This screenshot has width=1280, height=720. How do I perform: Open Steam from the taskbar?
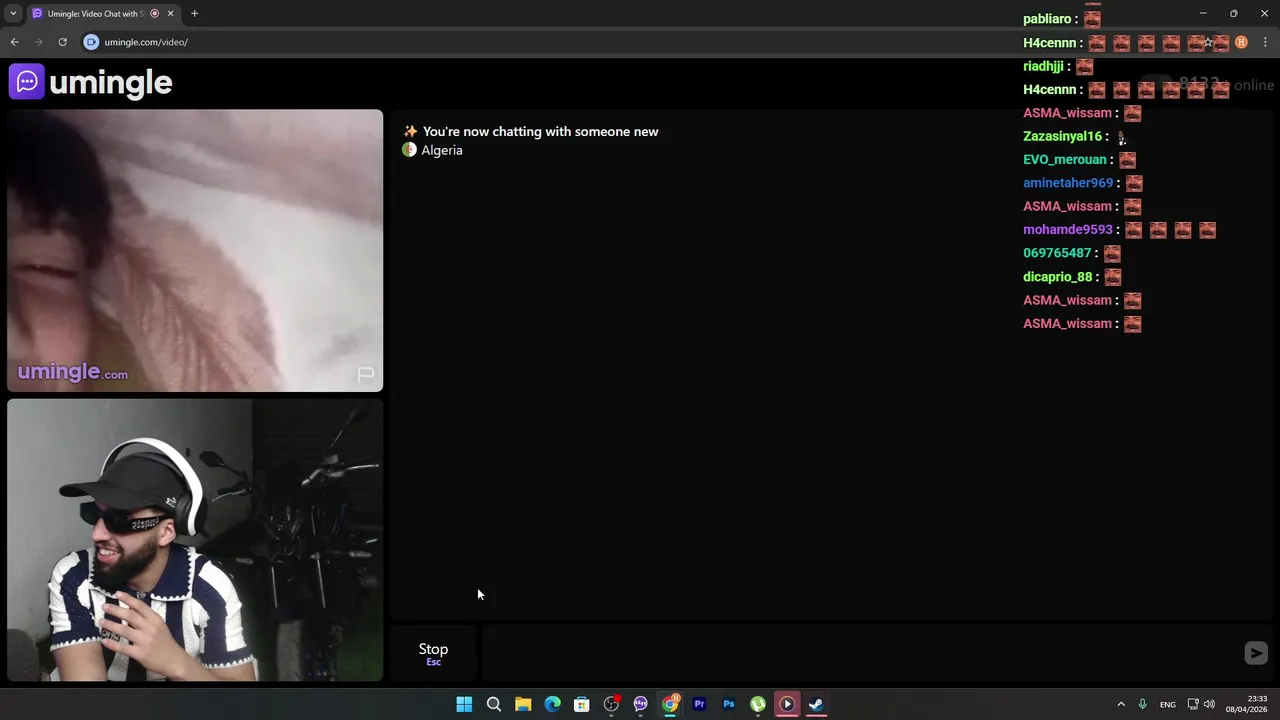816,704
